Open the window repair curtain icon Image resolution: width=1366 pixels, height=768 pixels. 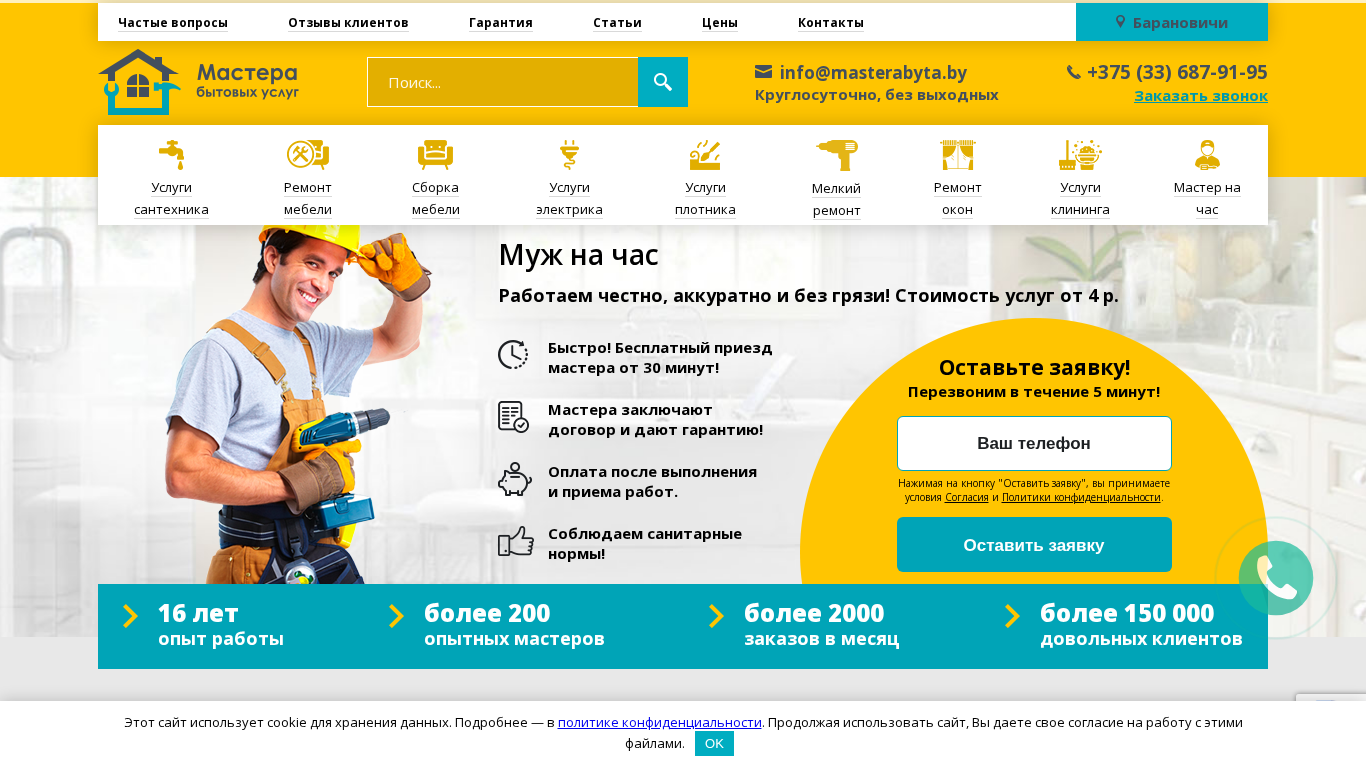pos(958,155)
